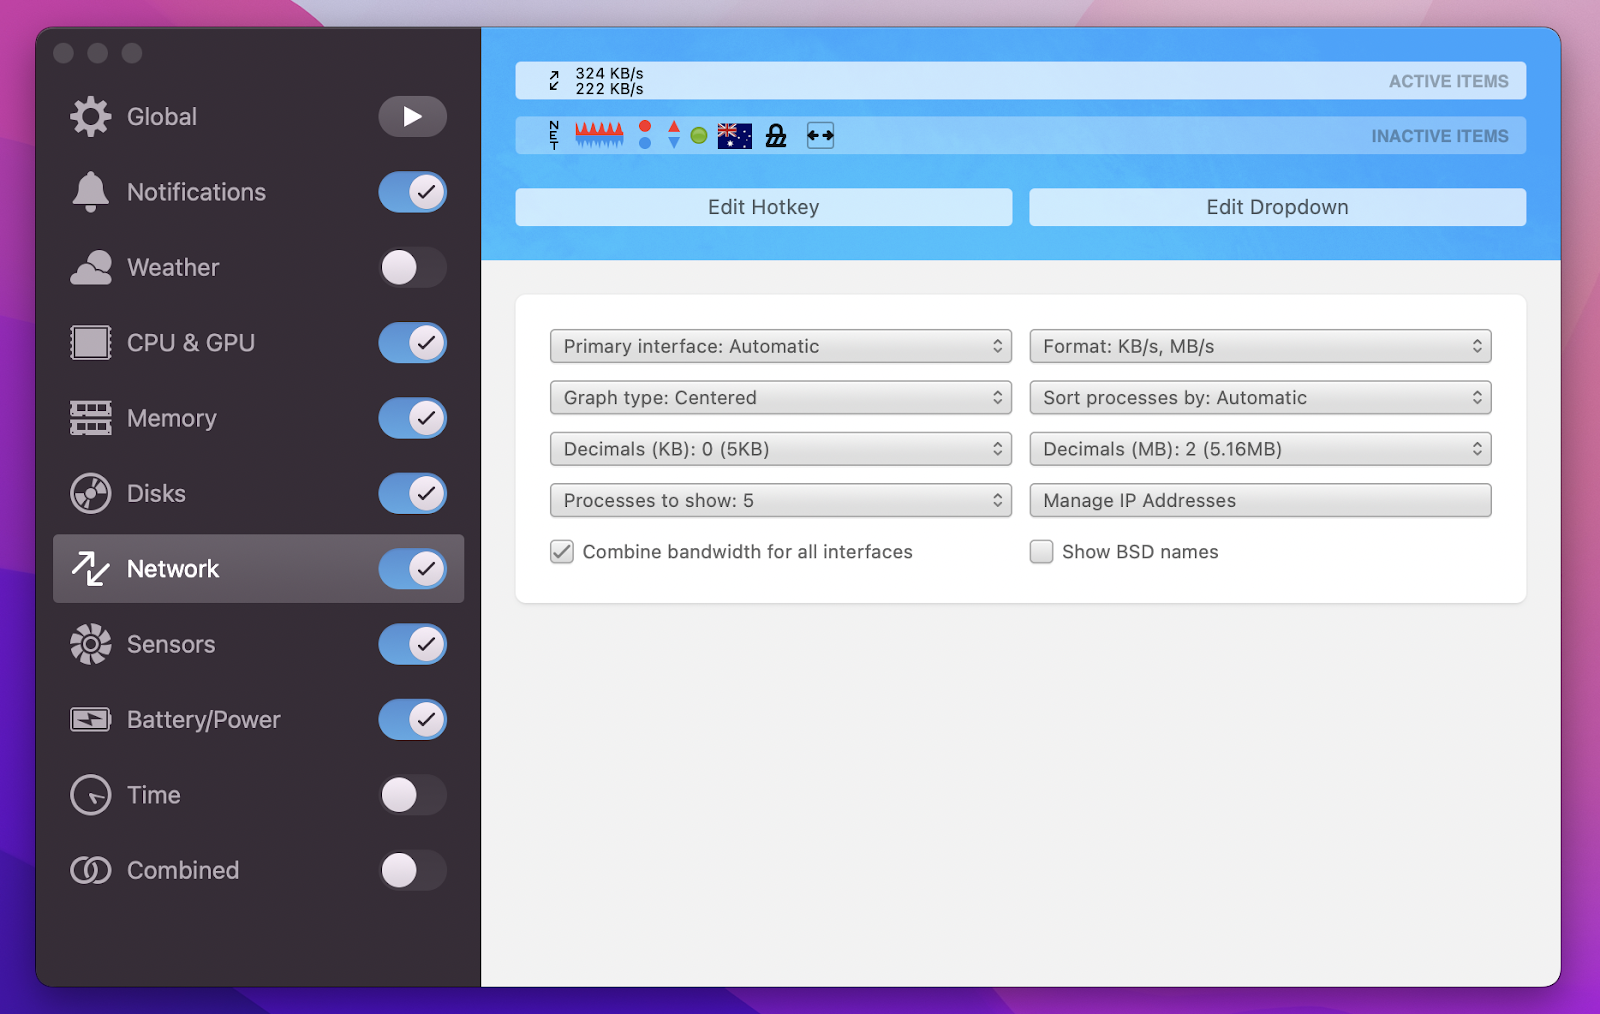Viewport: 1600px width, 1014px height.
Task: Click the Notifications bell icon
Action: pyautogui.click(x=91, y=192)
